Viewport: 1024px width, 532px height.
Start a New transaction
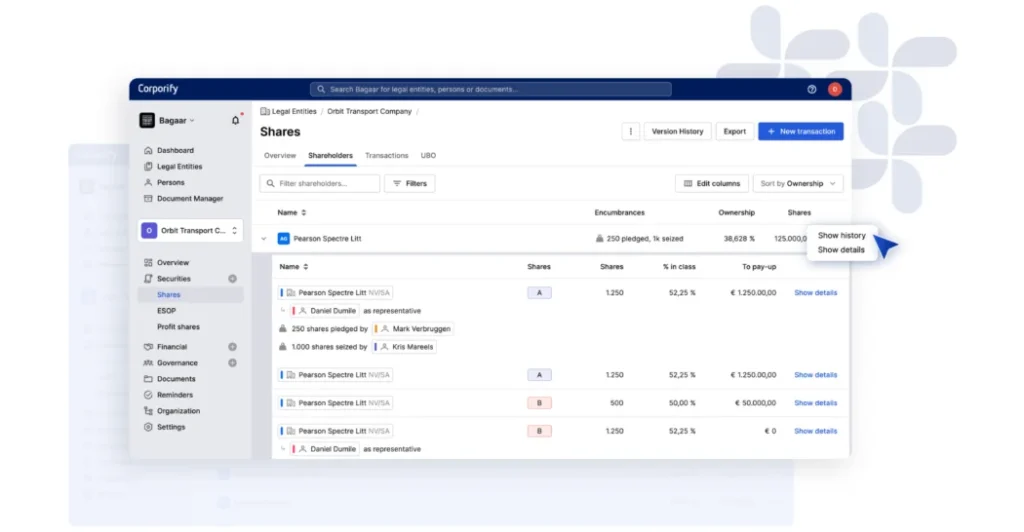(801, 131)
